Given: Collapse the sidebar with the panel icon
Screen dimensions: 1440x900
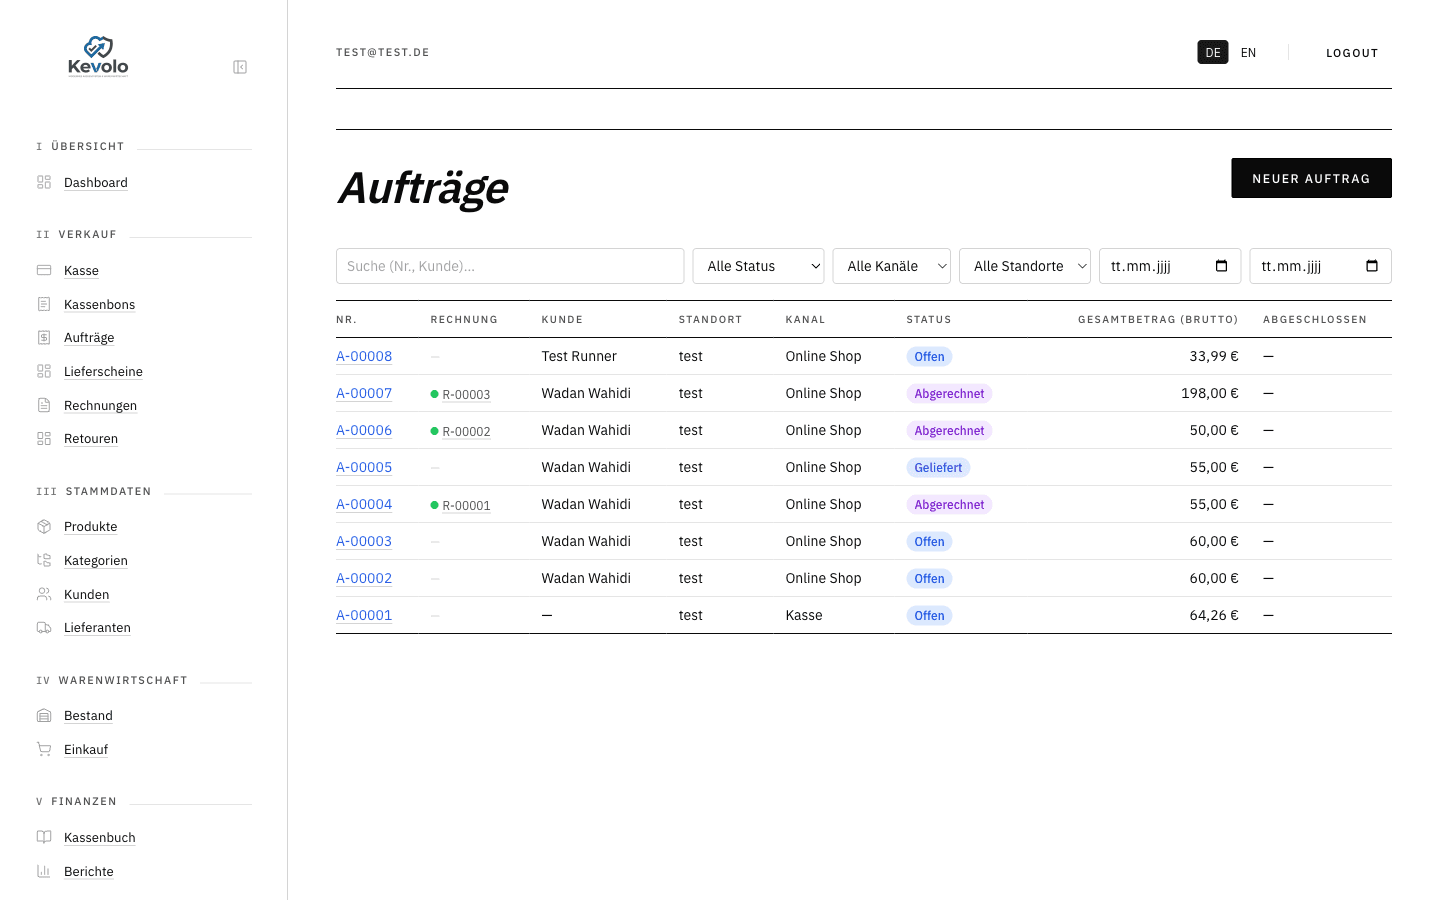Looking at the screenshot, I should point(240,67).
